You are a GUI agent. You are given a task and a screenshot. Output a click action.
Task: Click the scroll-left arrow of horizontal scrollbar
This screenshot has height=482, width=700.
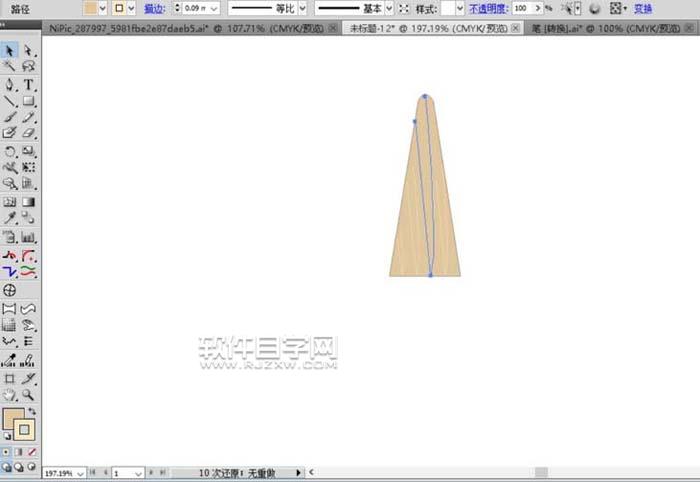(x=311, y=472)
